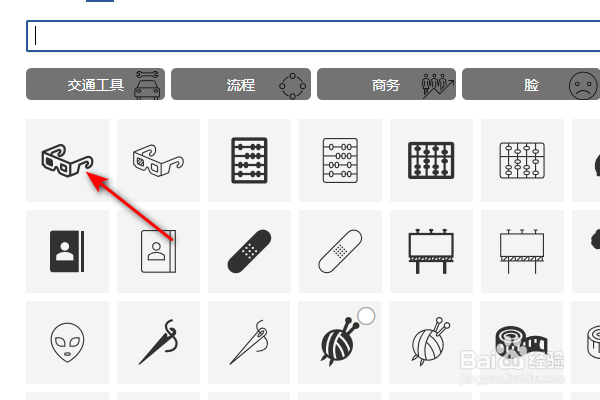The width and height of the screenshot is (600, 400).
Task: Switch to the 商务 icon category
Action: click(x=386, y=84)
